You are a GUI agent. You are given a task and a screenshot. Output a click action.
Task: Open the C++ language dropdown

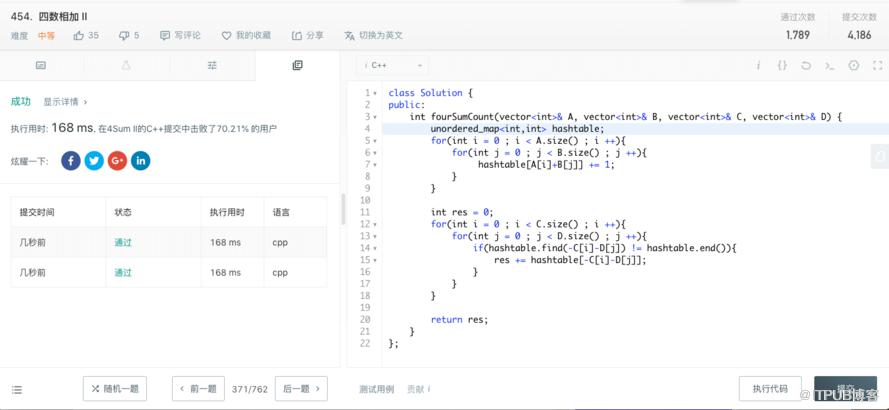tap(392, 65)
